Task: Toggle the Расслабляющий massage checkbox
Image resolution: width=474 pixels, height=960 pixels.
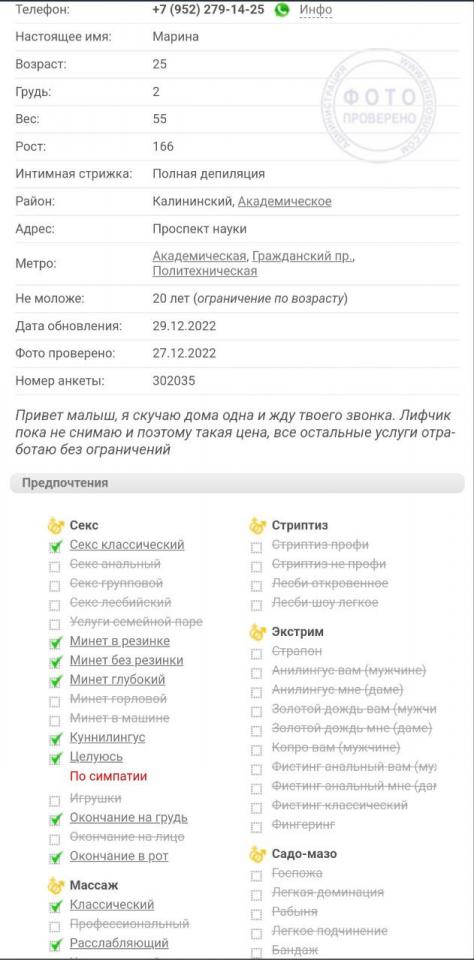Action: pos(55,944)
